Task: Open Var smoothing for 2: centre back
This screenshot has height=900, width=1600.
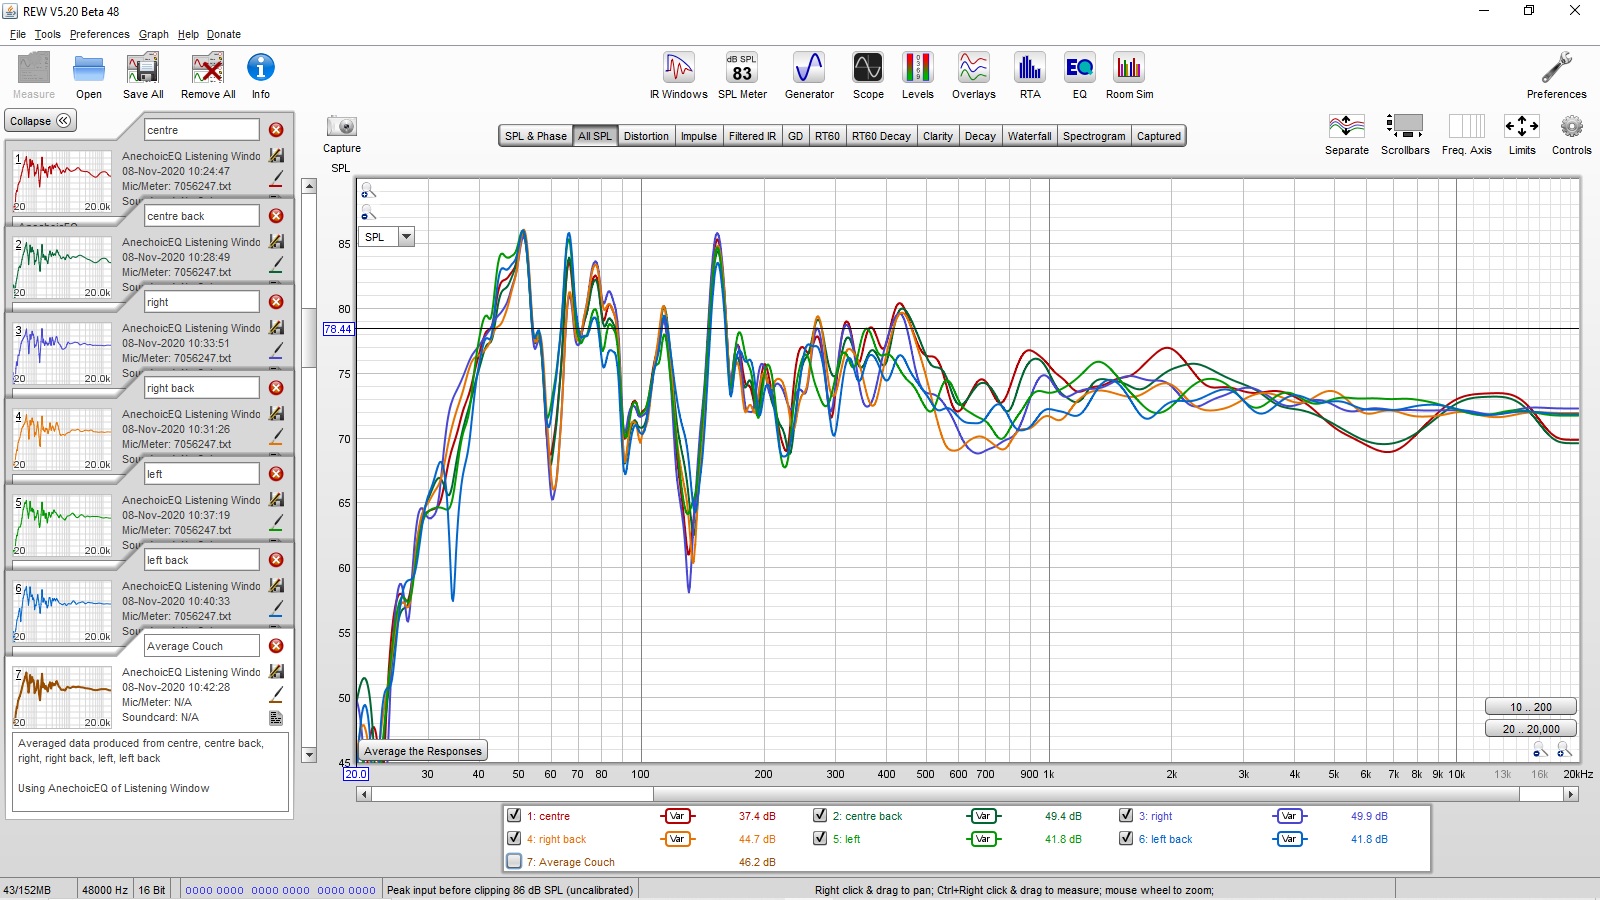Action: click(x=983, y=816)
